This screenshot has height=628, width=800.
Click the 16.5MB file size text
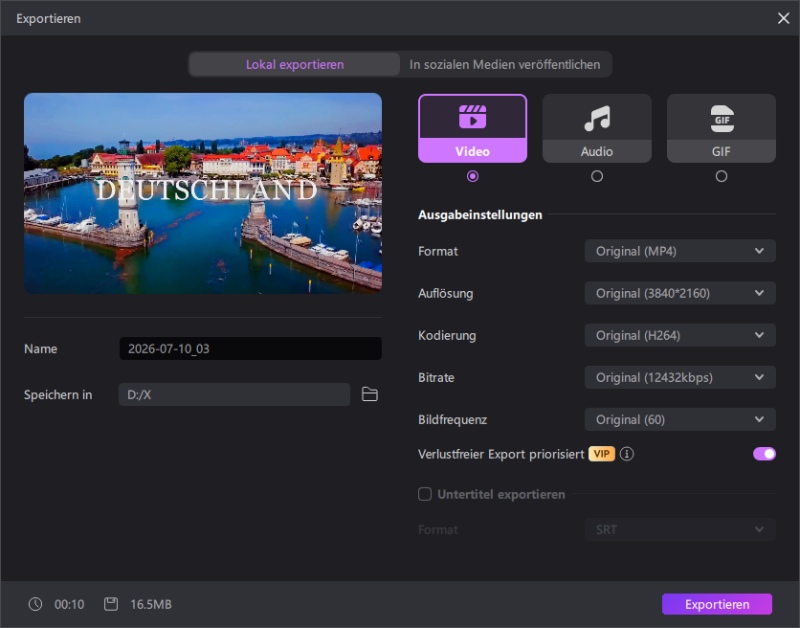click(151, 605)
